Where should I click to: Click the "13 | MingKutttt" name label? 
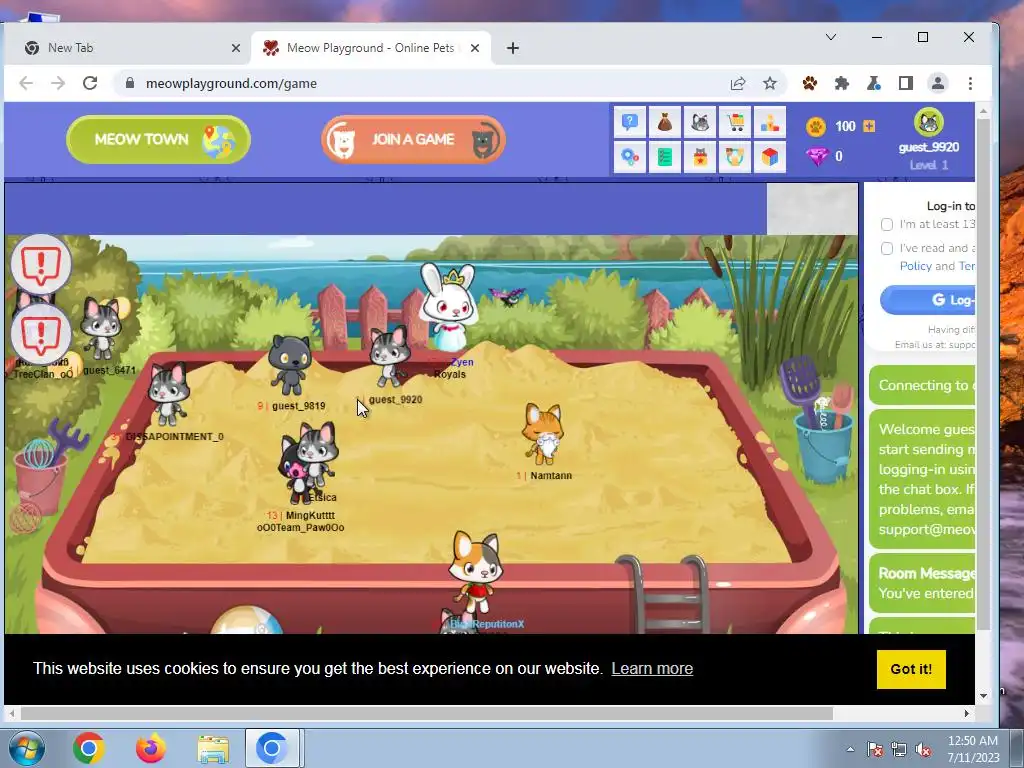(300, 515)
